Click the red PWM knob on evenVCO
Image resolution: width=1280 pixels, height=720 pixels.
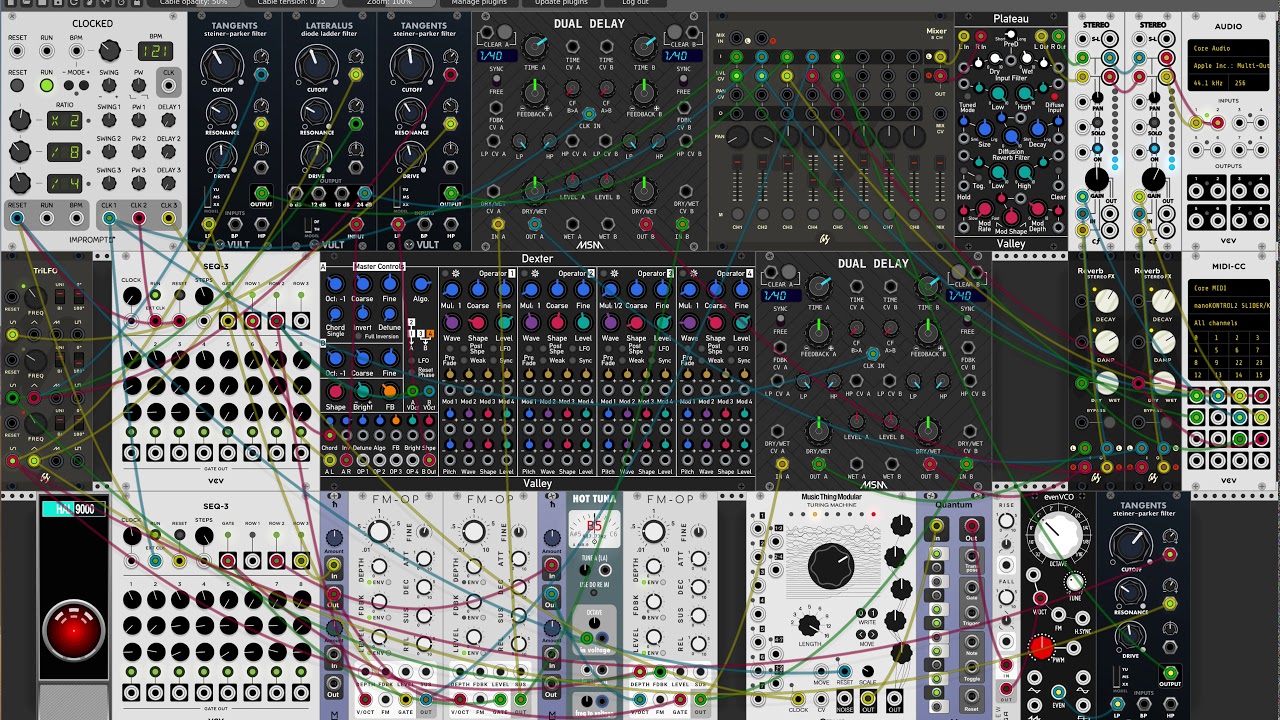[x=1041, y=648]
